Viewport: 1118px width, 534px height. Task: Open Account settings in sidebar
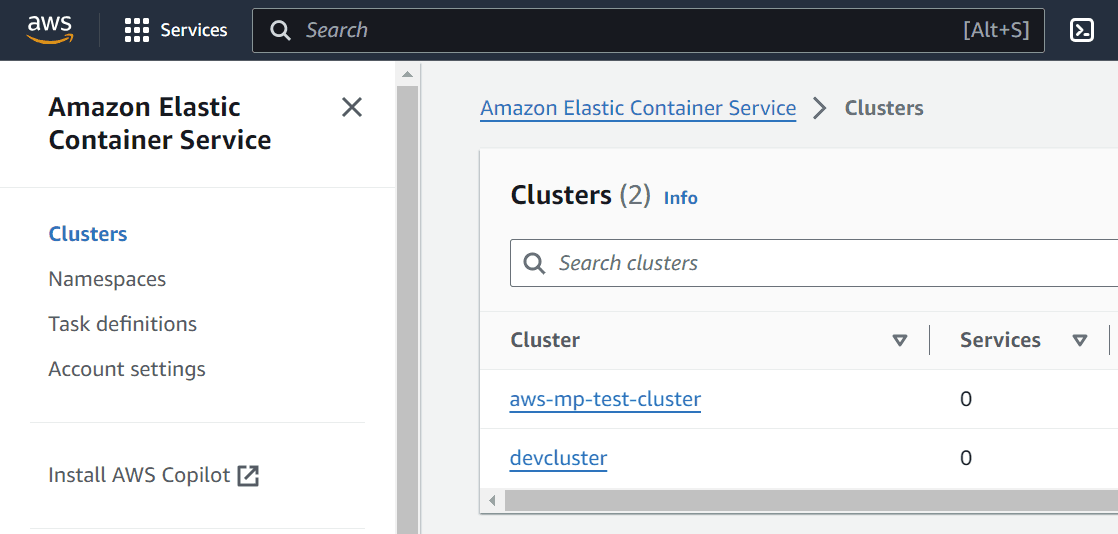click(x=127, y=369)
